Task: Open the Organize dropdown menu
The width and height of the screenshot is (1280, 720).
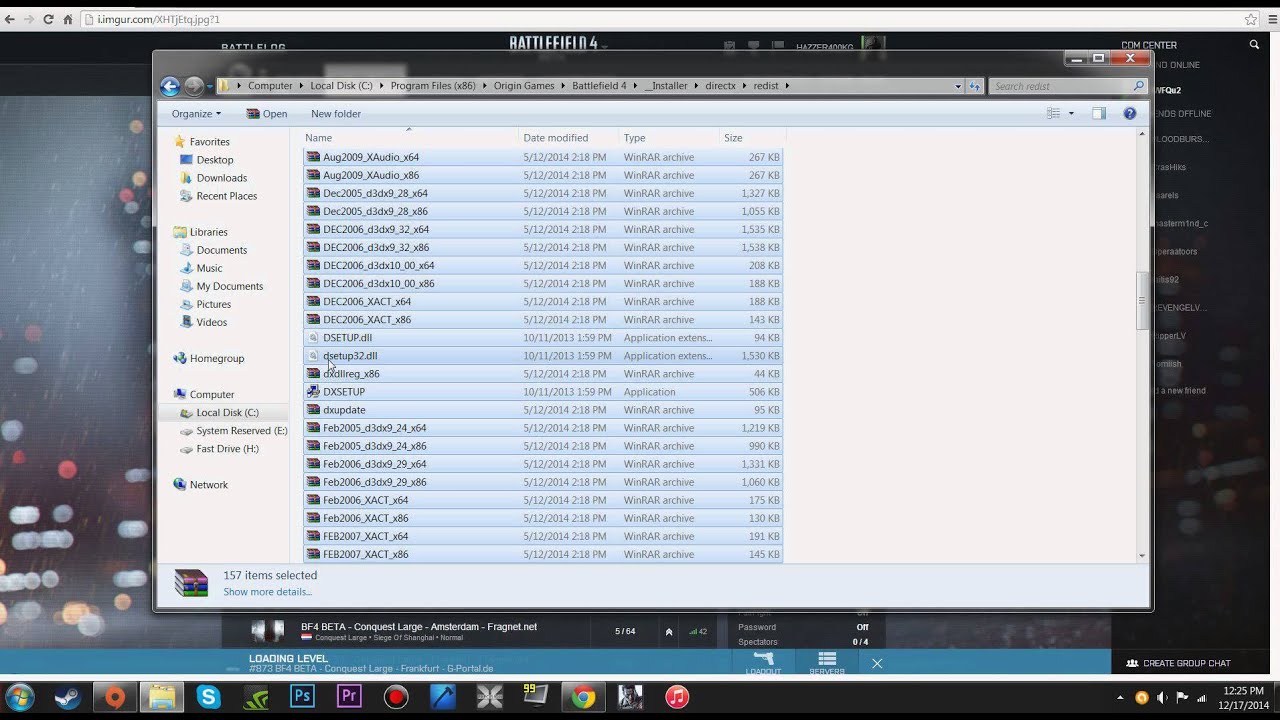Action: coord(196,114)
